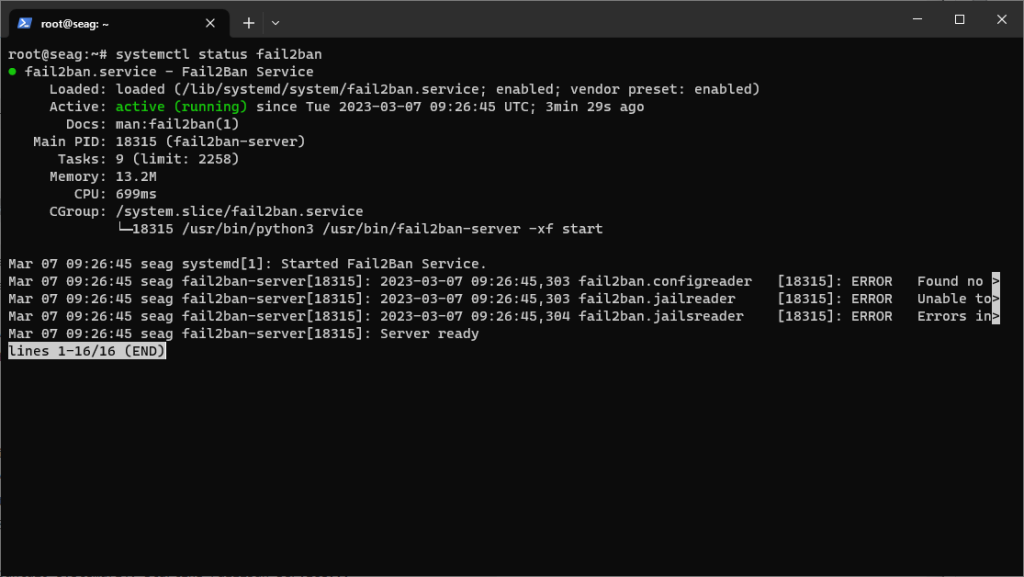Close the root@seag tab
Viewport: 1024px width, 577px height.
point(210,23)
